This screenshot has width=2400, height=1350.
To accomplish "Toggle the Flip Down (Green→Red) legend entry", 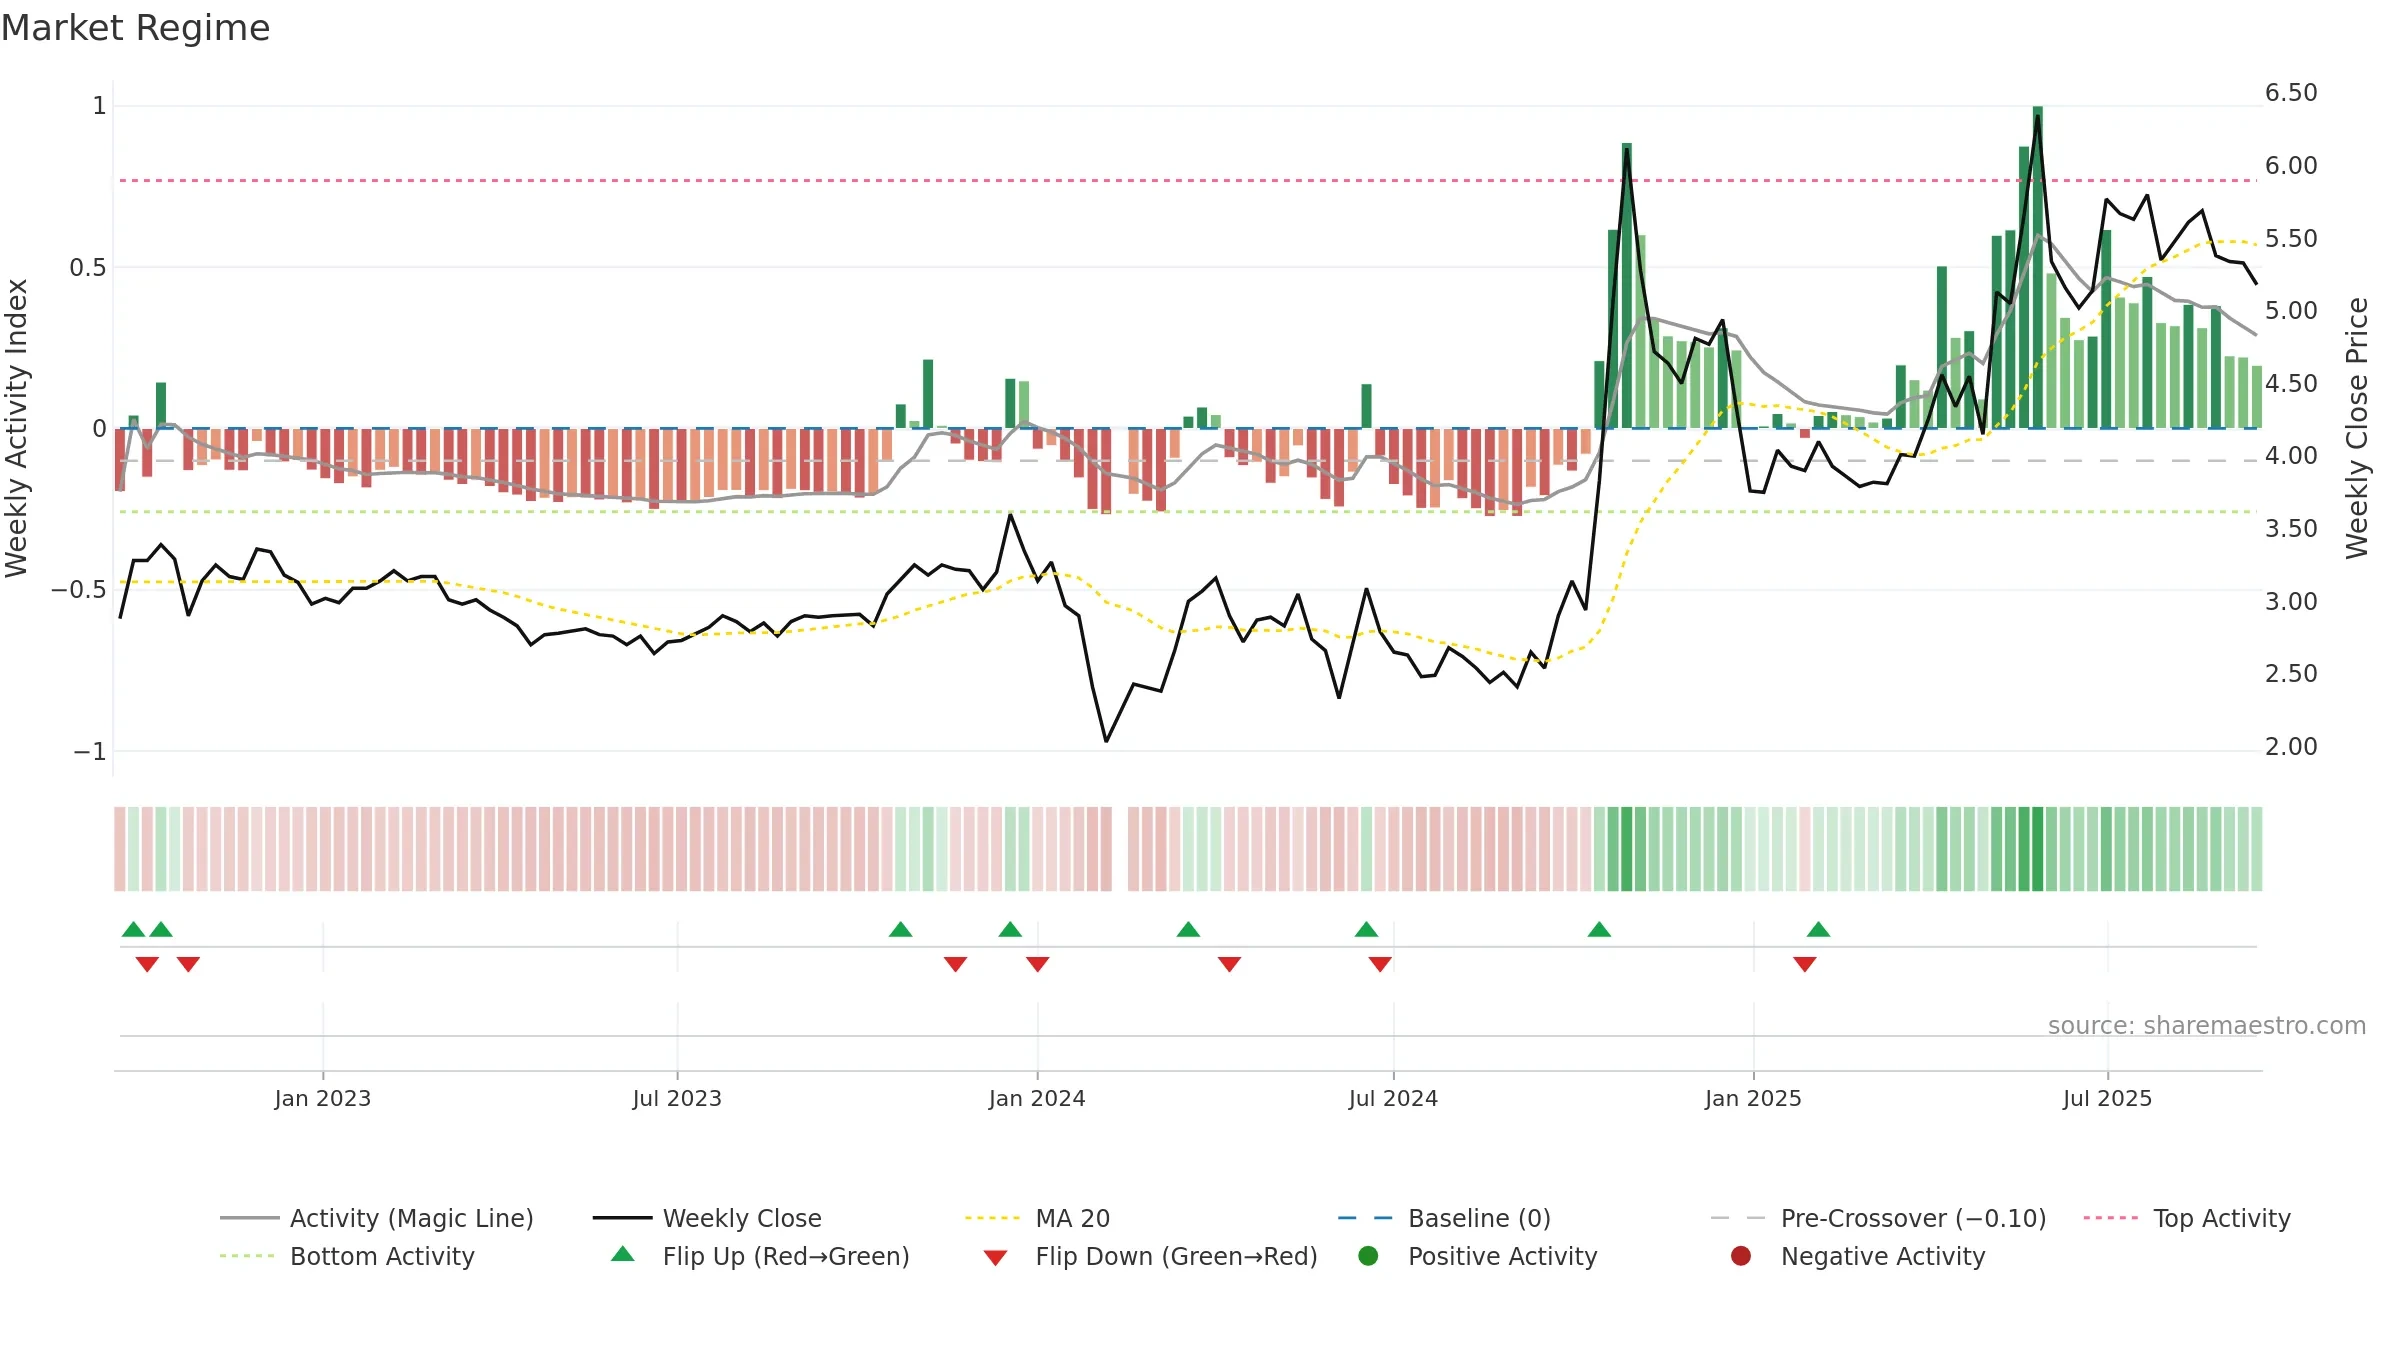I will [x=1150, y=1256].
